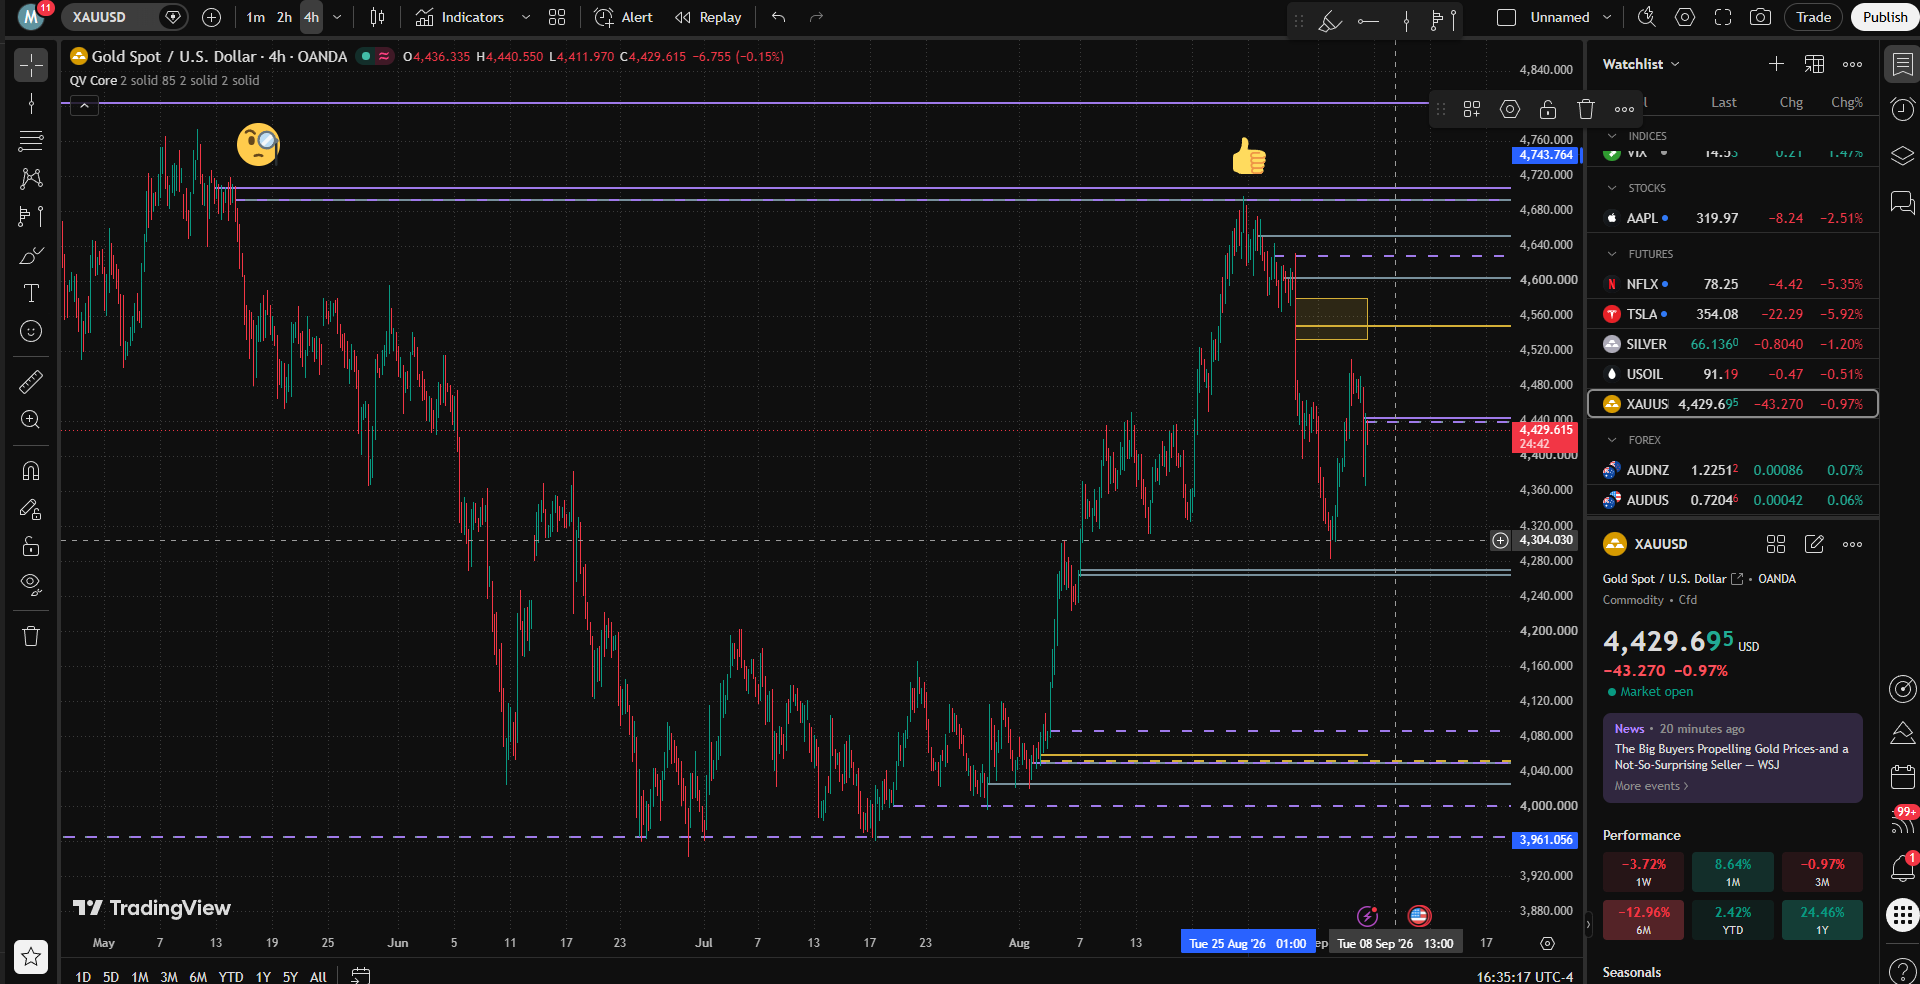The height and width of the screenshot is (984, 1920).
Task: Toggle lock all drawing tools
Action: click(x=31, y=546)
